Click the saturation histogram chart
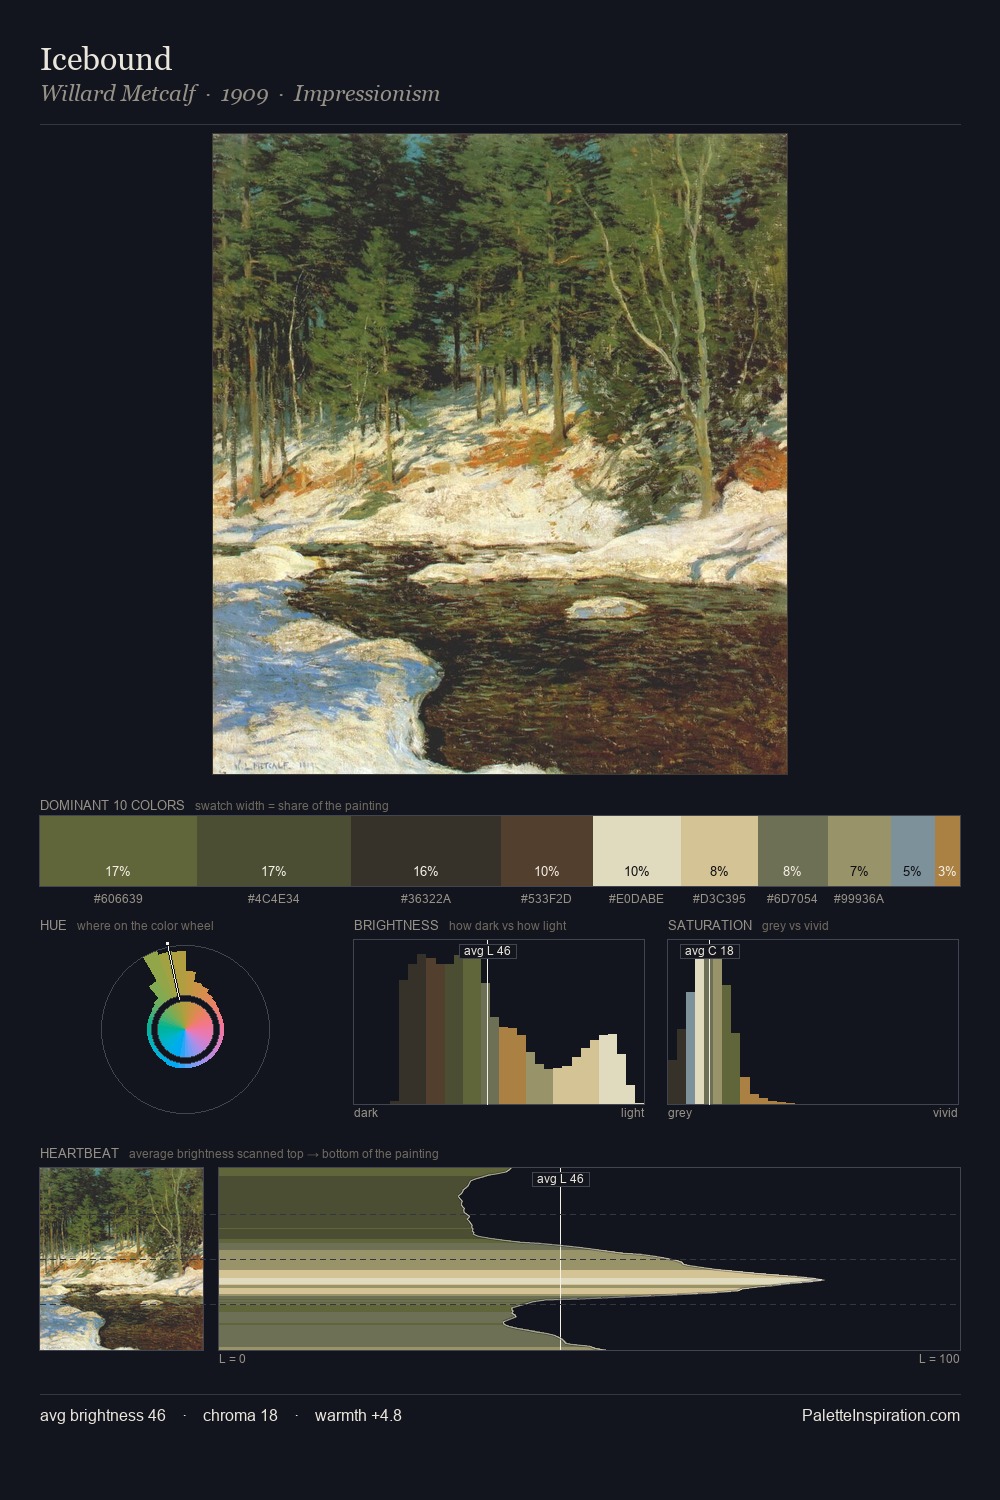This screenshot has height=1500, width=1000. pyautogui.click(x=813, y=1022)
